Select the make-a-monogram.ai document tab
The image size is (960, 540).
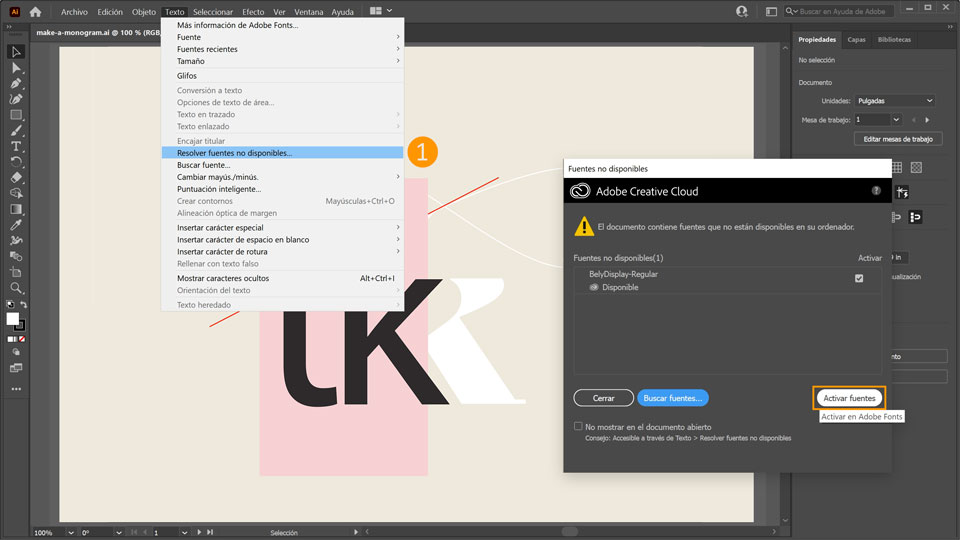(98, 32)
